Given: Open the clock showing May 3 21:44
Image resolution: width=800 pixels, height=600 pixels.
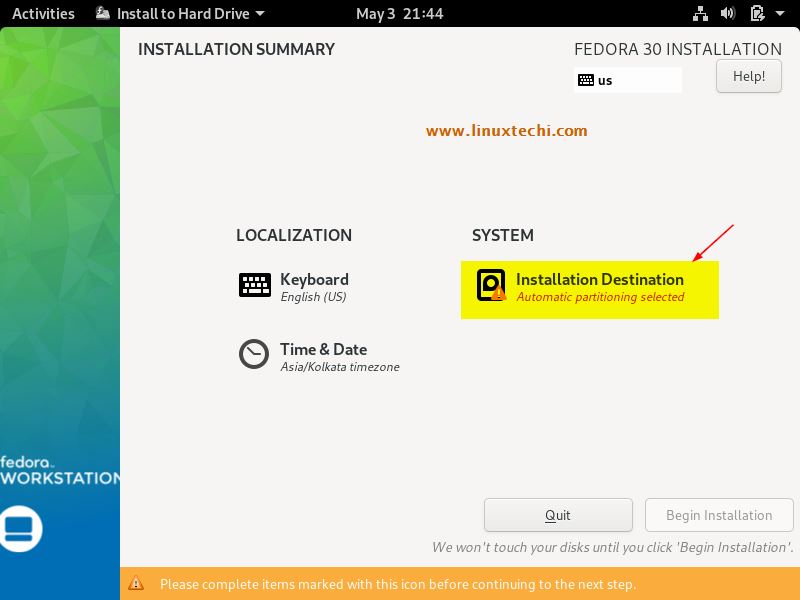Looking at the screenshot, I should point(399,13).
